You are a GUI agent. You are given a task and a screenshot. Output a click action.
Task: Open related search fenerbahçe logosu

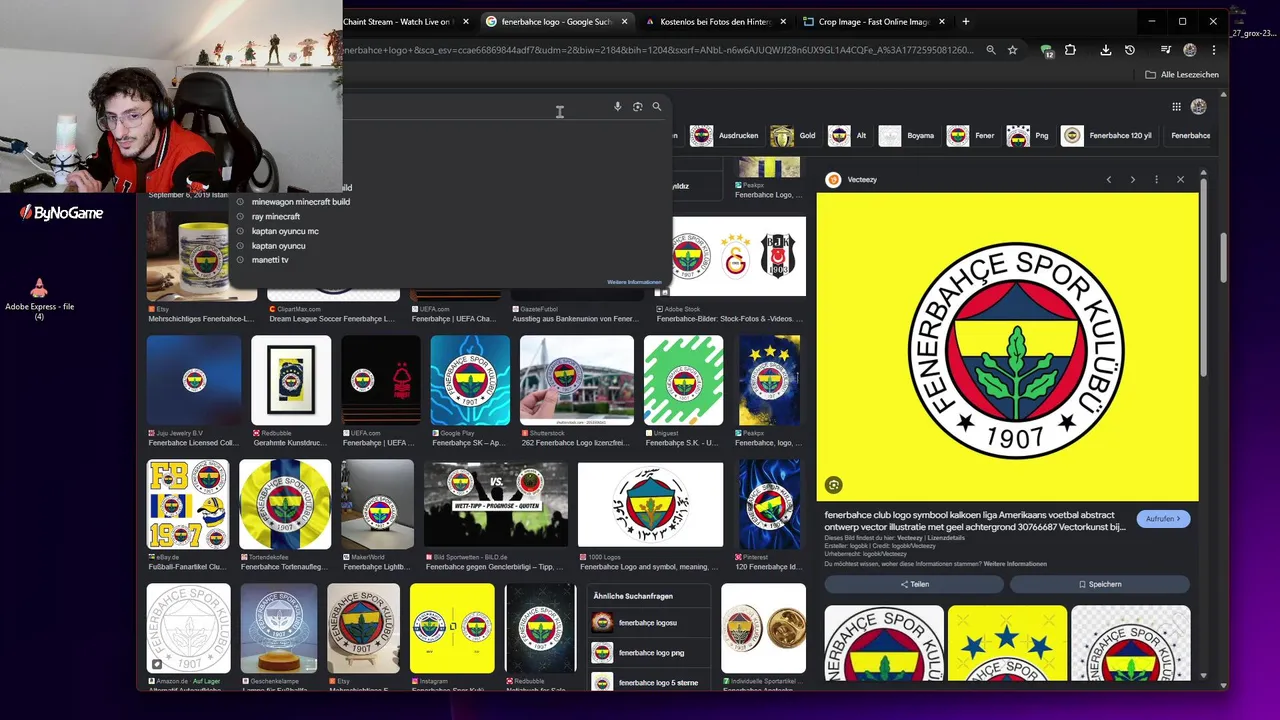click(x=649, y=623)
